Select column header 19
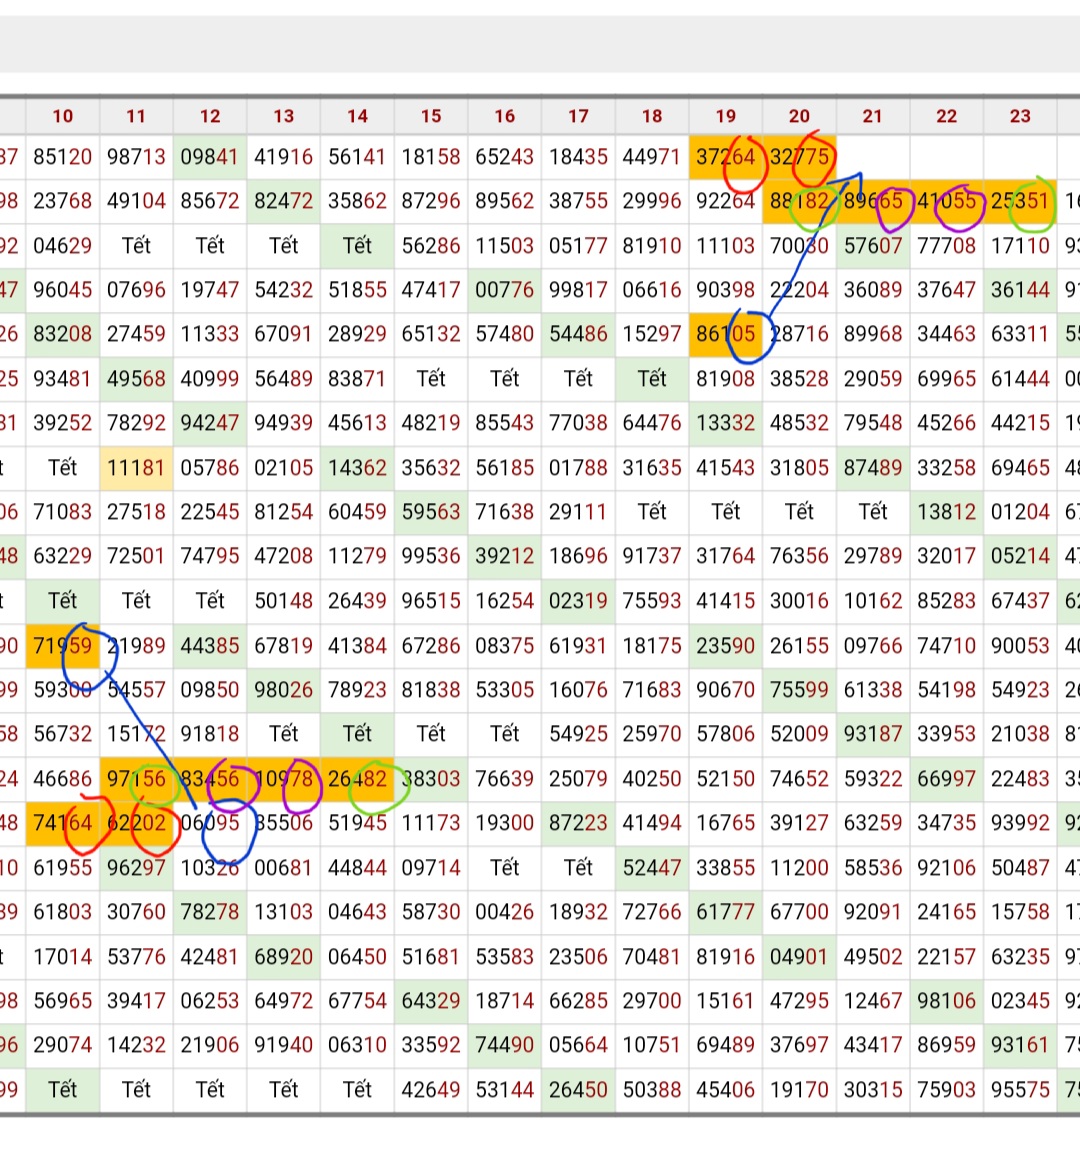Viewport: 1080px width, 1169px height. [x=726, y=116]
